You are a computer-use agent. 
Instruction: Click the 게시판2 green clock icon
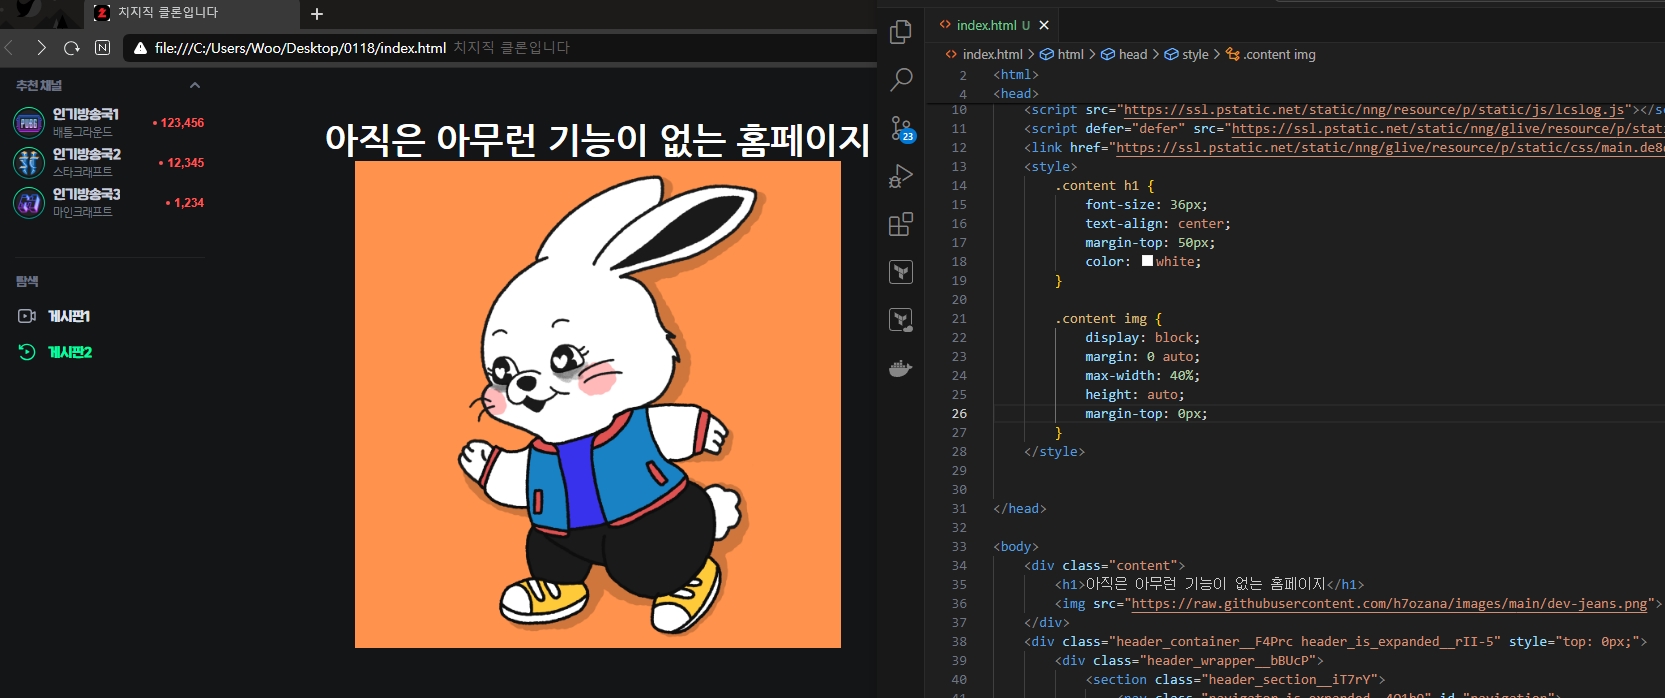pyautogui.click(x=27, y=352)
